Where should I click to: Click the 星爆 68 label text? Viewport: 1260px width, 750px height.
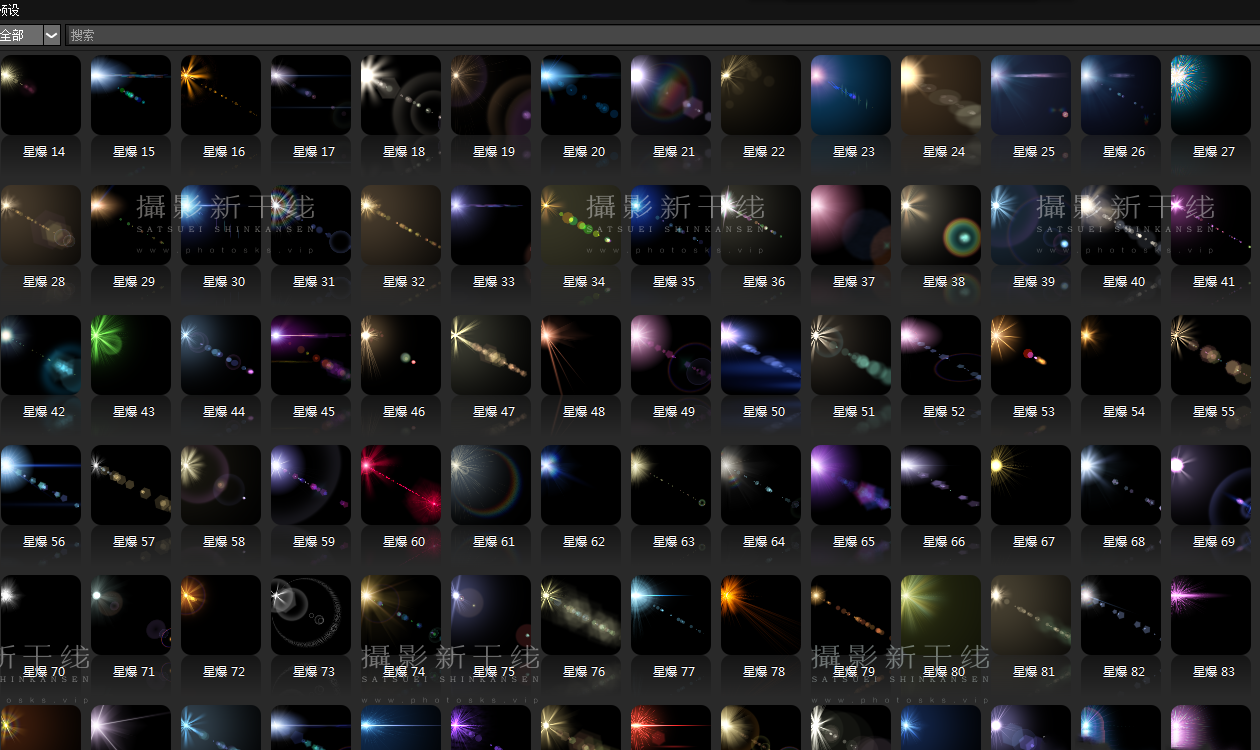(x=1124, y=542)
